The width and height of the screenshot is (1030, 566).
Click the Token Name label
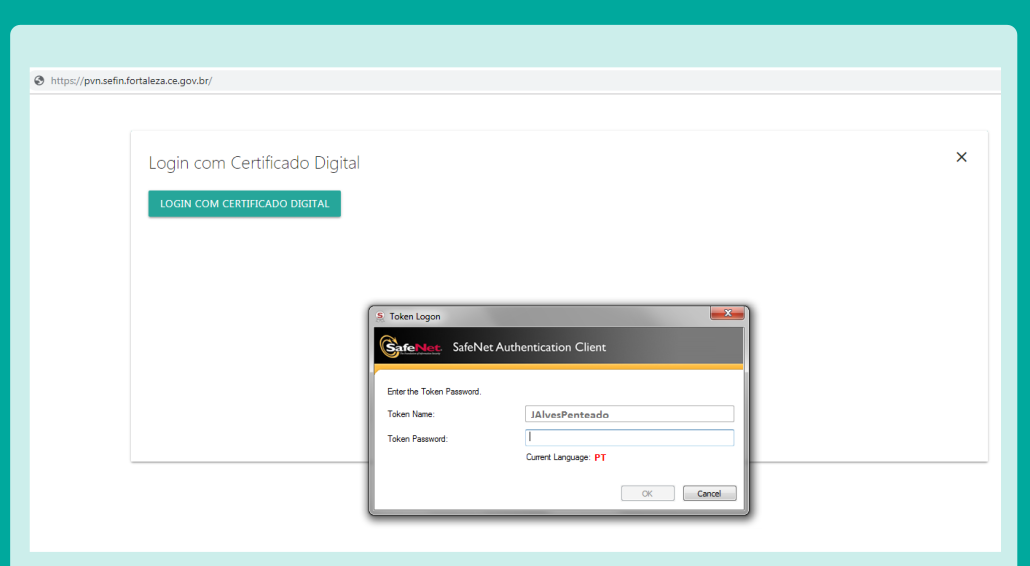(411, 414)
